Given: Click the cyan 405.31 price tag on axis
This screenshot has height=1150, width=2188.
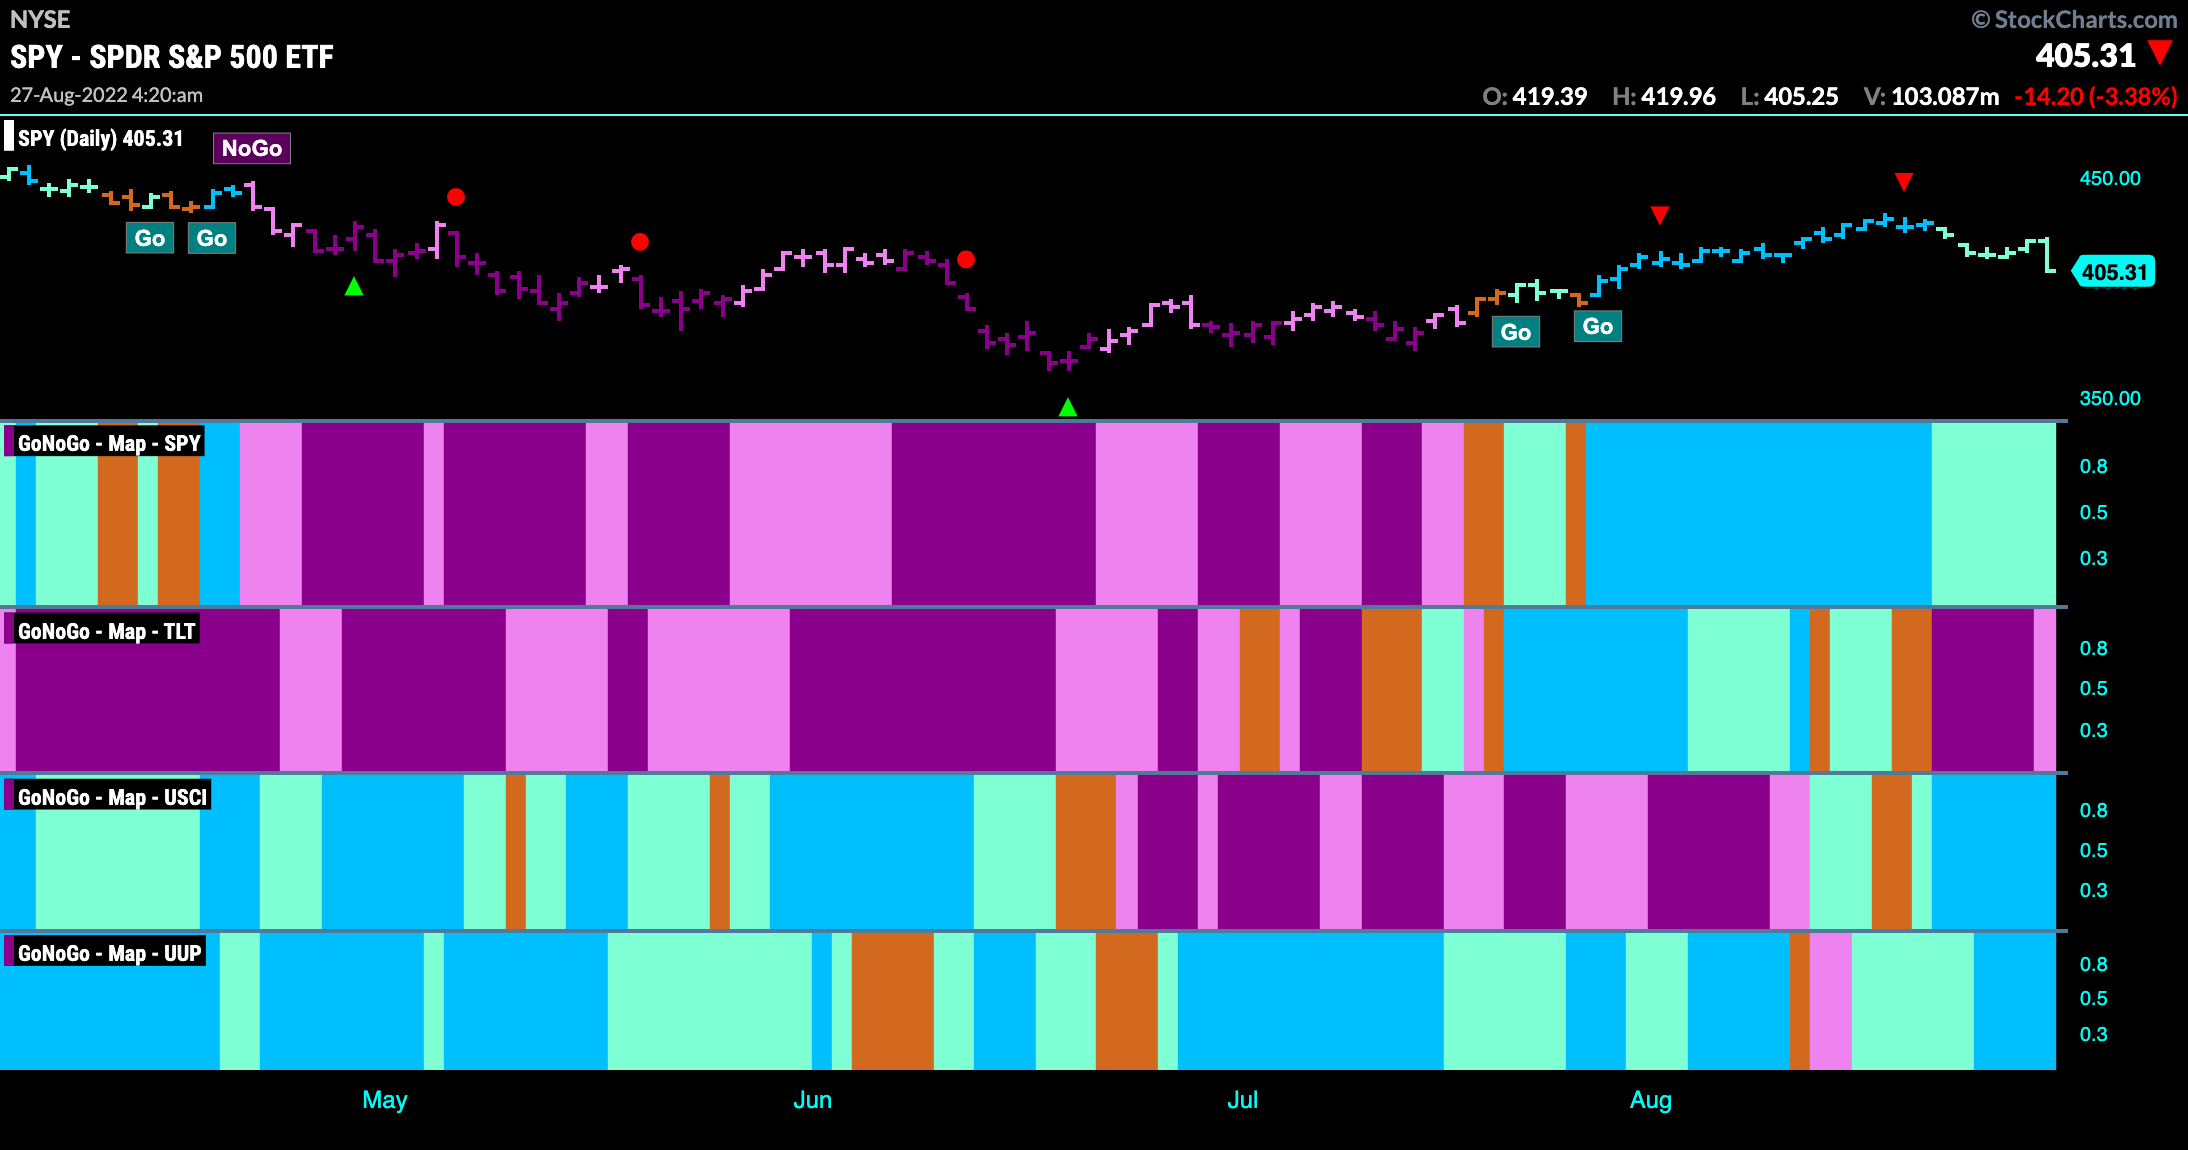Looking at the screenshot, I should 2114,272.
